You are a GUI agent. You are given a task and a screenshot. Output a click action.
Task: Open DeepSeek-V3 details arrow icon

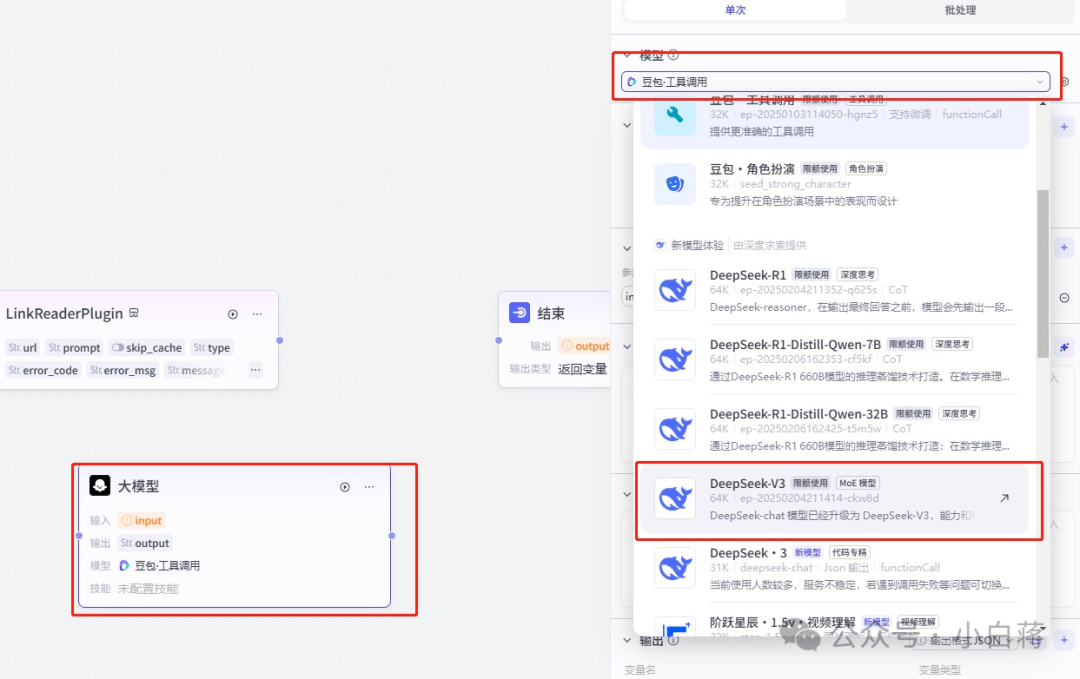(1004, 498)
